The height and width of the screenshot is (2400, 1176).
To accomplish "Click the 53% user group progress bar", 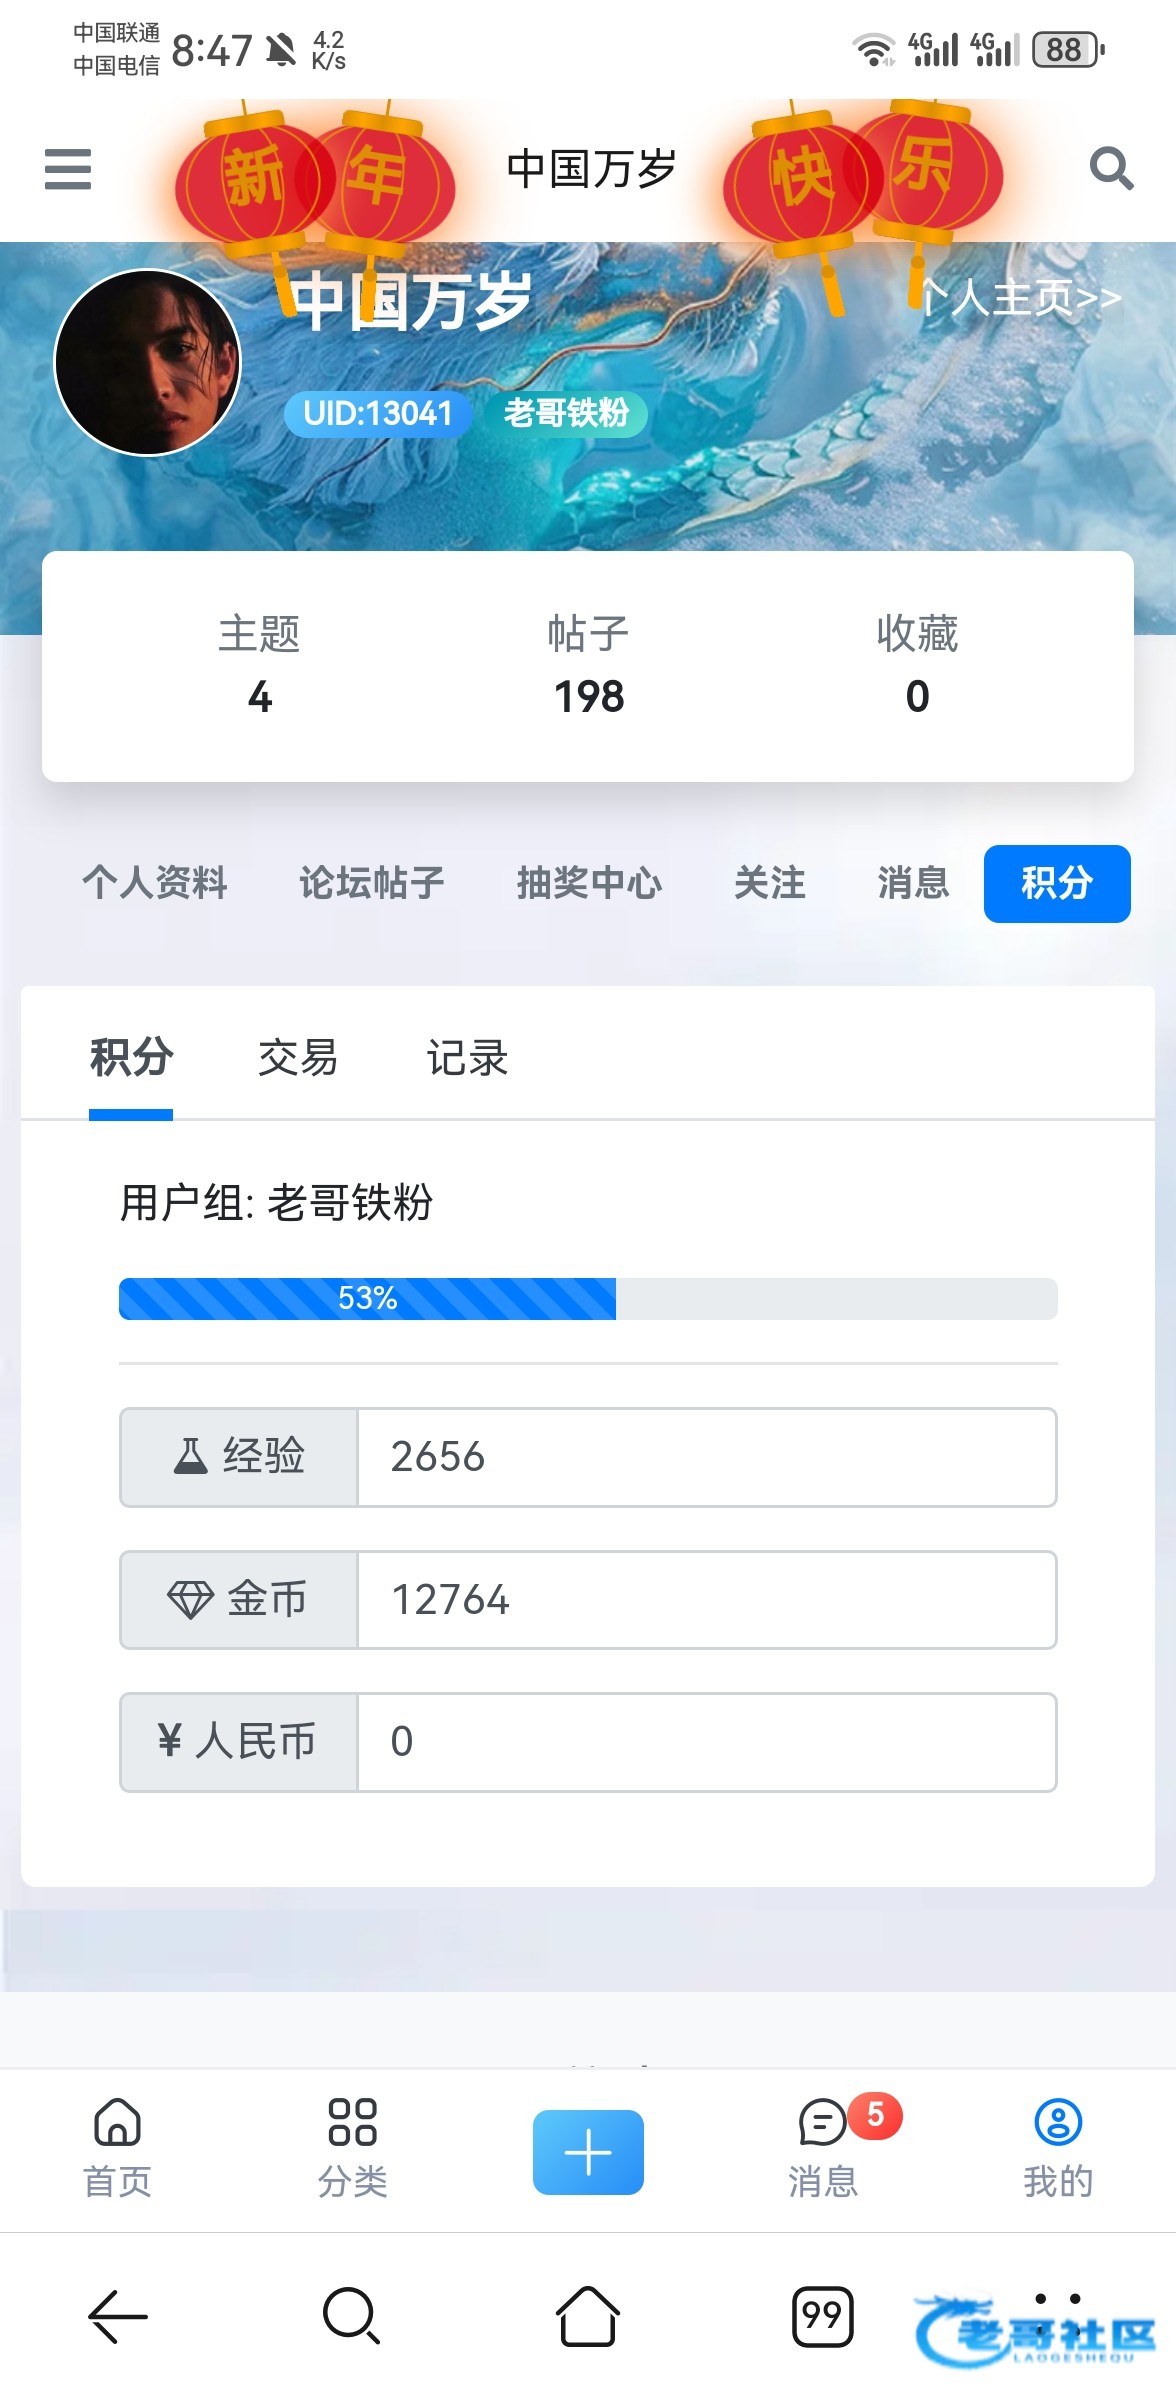I will [x=588, y=1299].
